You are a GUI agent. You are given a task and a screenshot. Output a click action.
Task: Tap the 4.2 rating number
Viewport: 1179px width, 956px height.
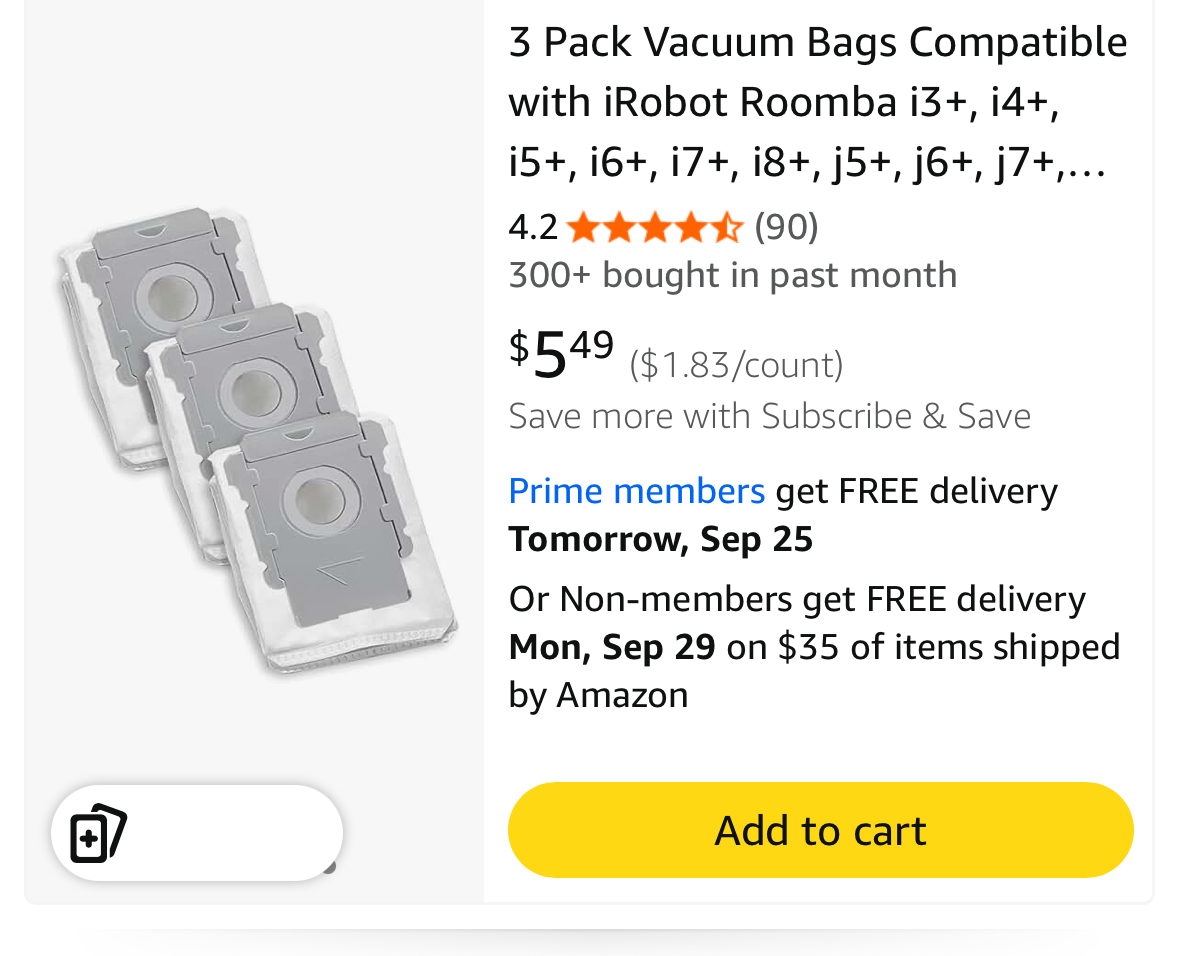pos(533,228)
